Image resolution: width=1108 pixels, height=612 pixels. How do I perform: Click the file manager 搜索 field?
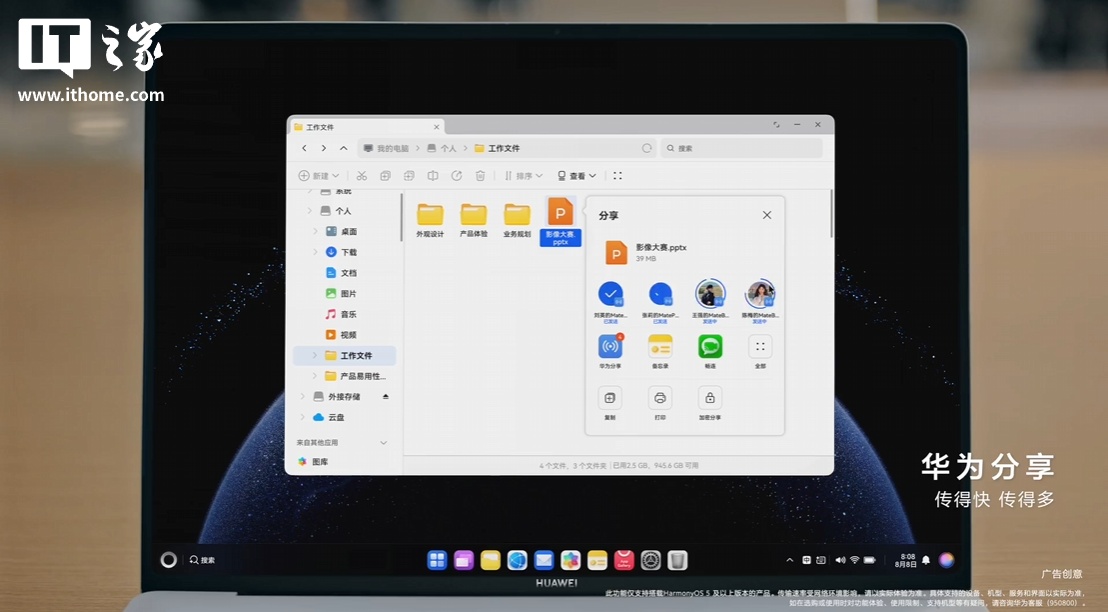pos(742,148)
